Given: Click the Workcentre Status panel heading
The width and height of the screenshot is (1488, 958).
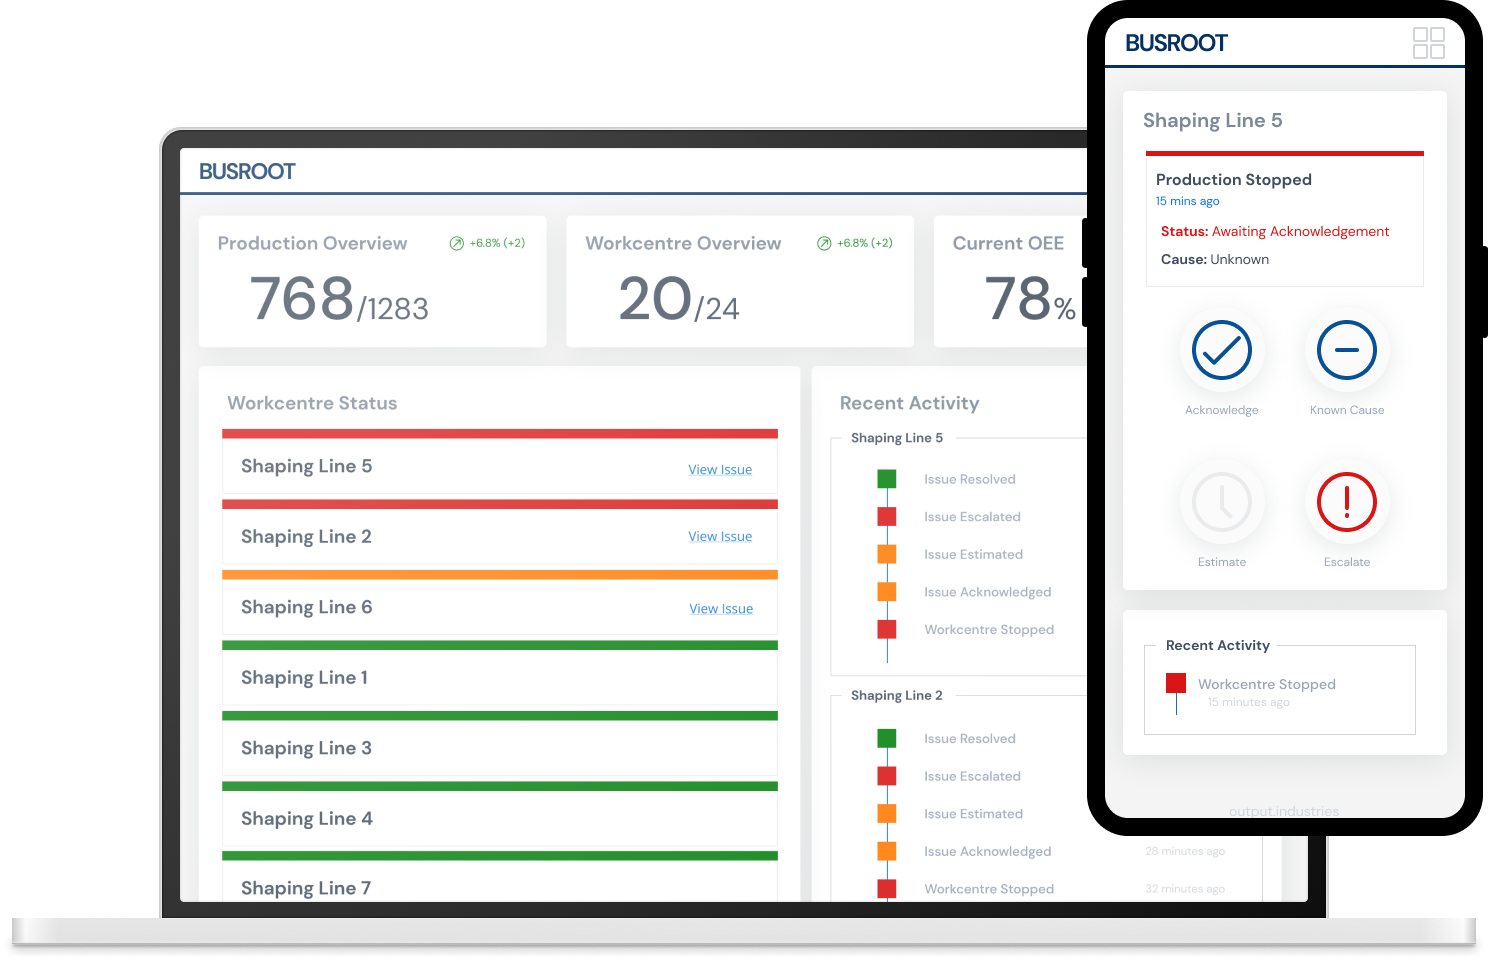Looking at the screenshot, I should click(312, 403).
